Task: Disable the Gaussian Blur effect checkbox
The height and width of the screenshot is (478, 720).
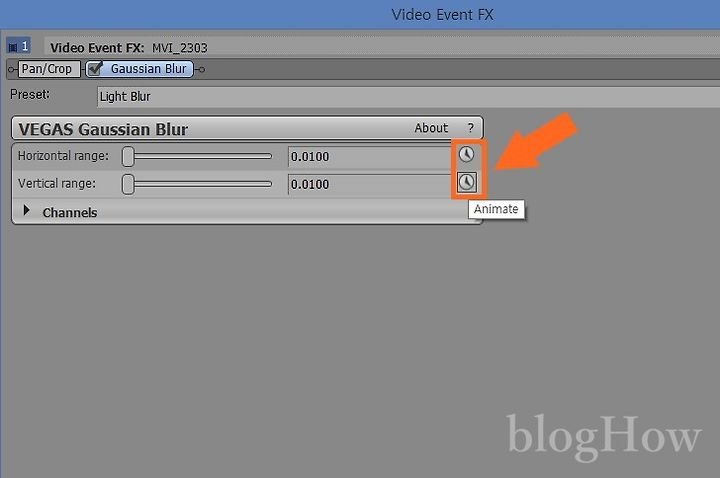Action: [95, 69]
